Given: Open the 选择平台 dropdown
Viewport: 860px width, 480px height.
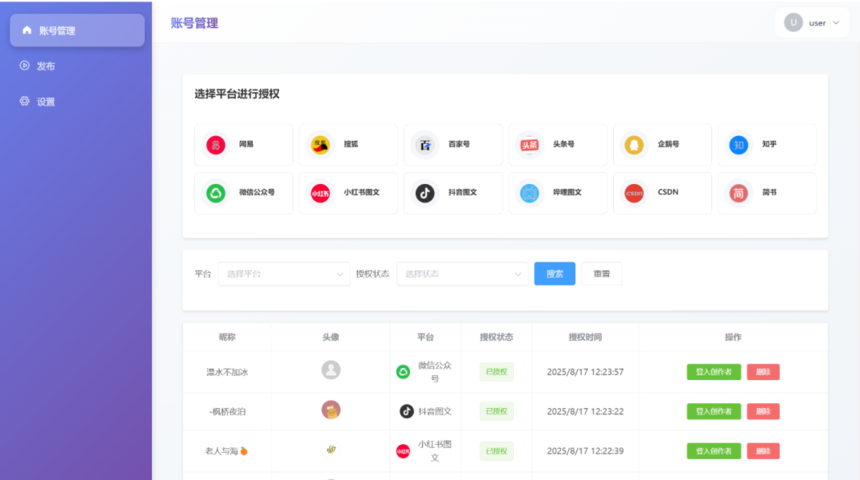Looking at the screenshot, I should coord(284,274).
